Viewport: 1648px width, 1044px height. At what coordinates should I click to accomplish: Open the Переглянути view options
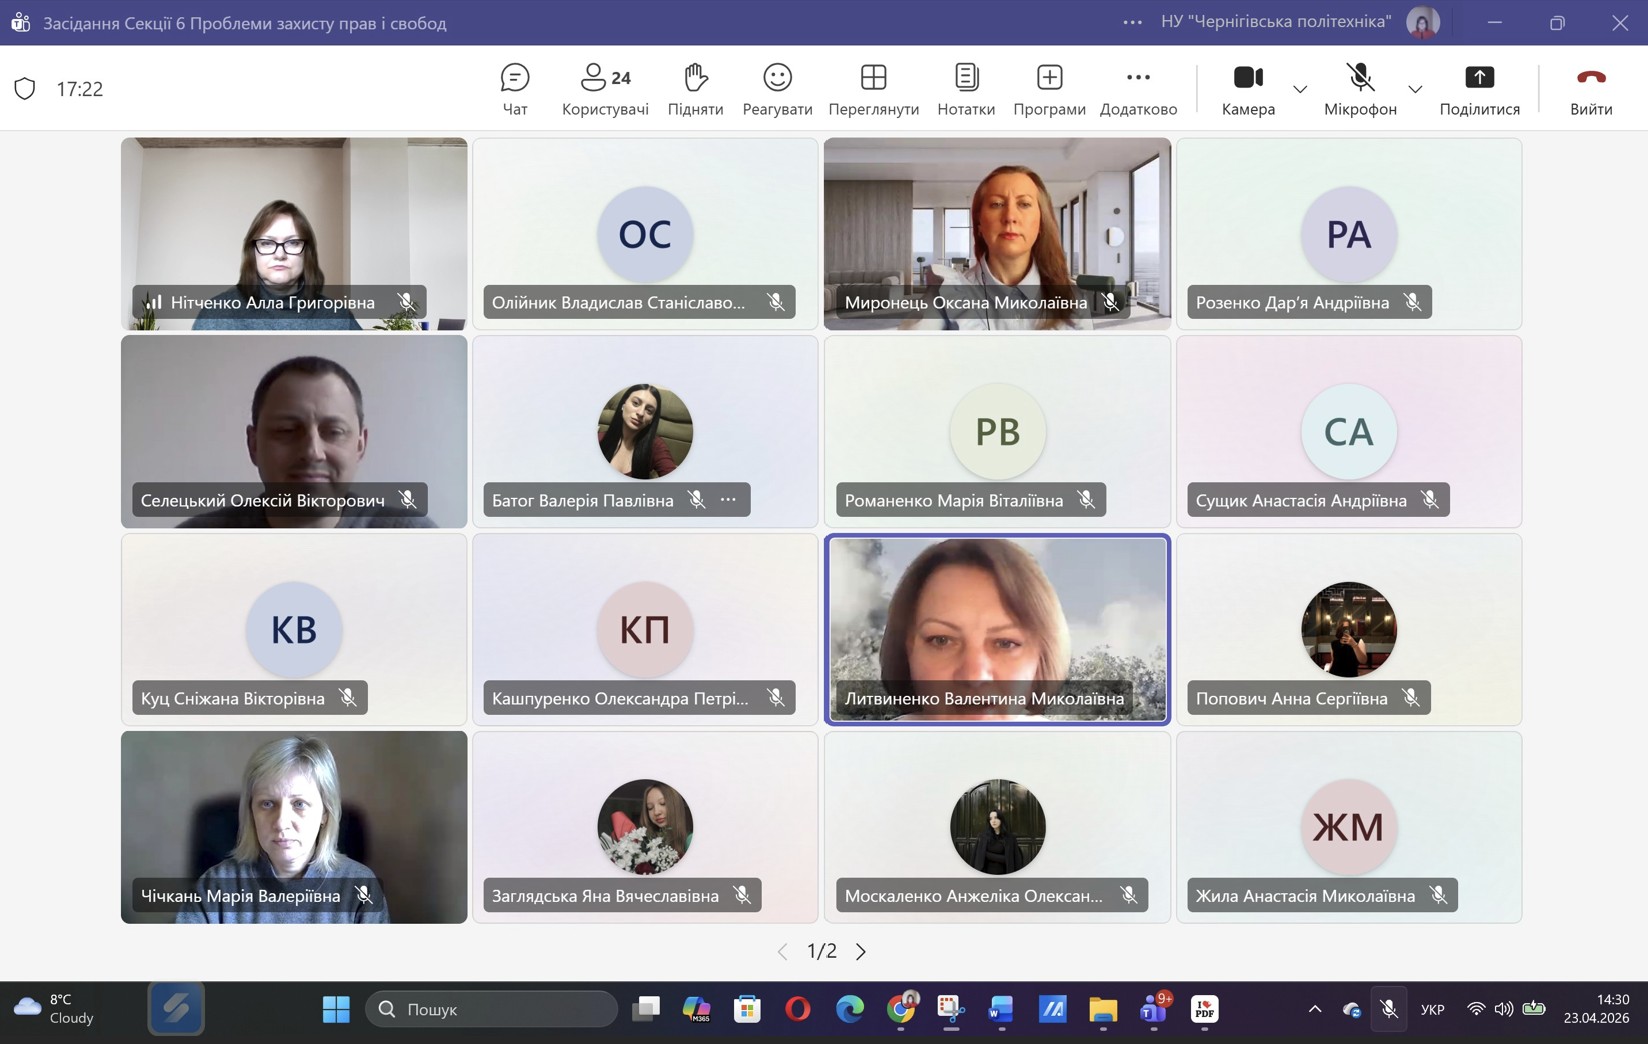click(873, 89)
